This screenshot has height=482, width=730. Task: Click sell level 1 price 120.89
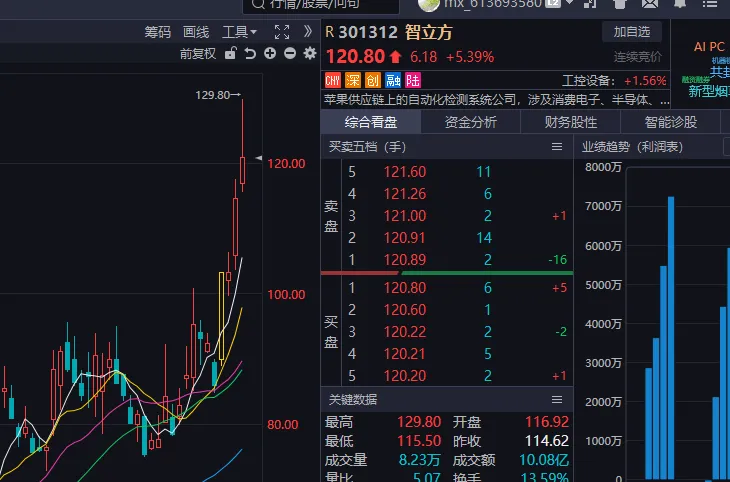(405, 260)
